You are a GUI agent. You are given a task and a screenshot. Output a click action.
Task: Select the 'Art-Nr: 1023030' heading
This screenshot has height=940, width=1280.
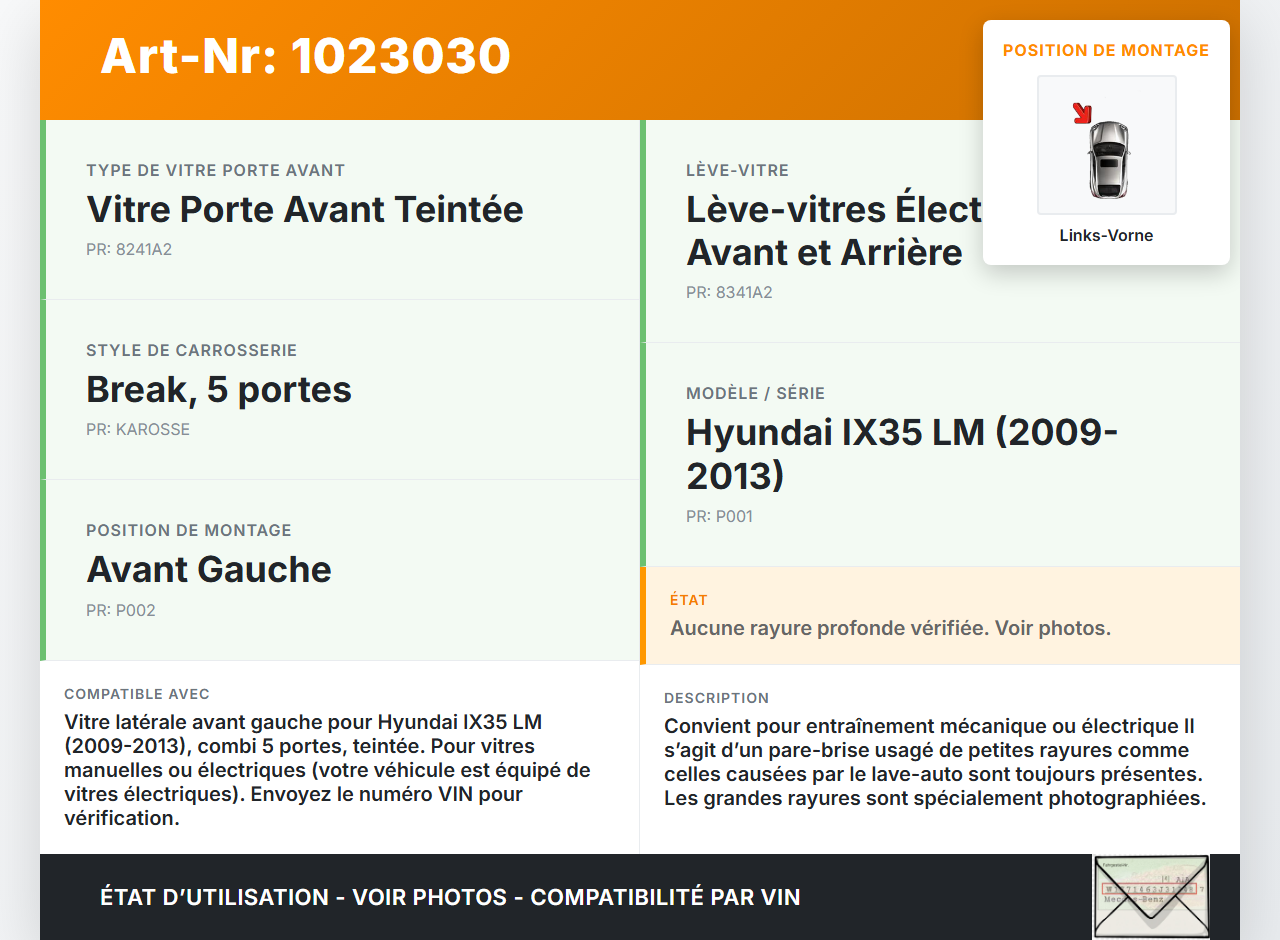(x=305, y=56)
